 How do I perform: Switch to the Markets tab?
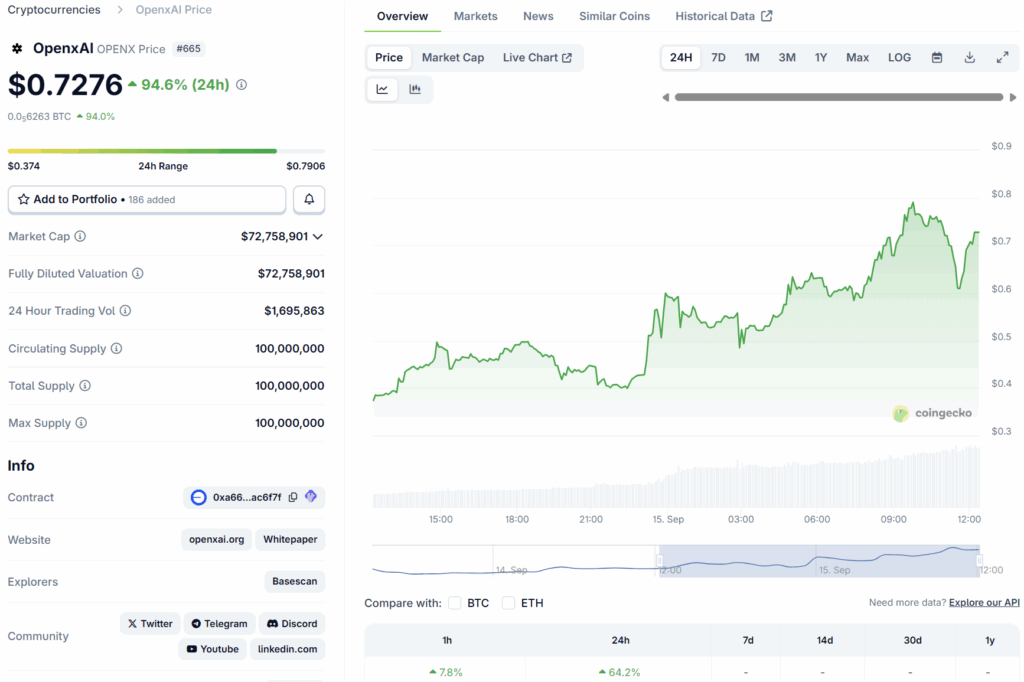coord(475,16)
